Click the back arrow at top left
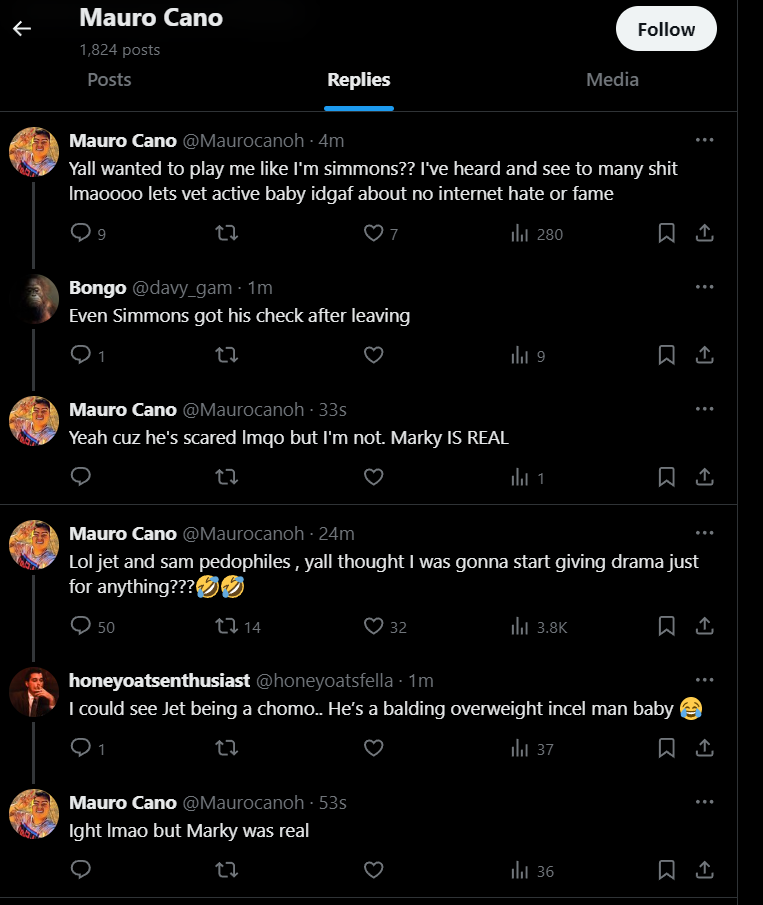 click(x=22, y=28)
